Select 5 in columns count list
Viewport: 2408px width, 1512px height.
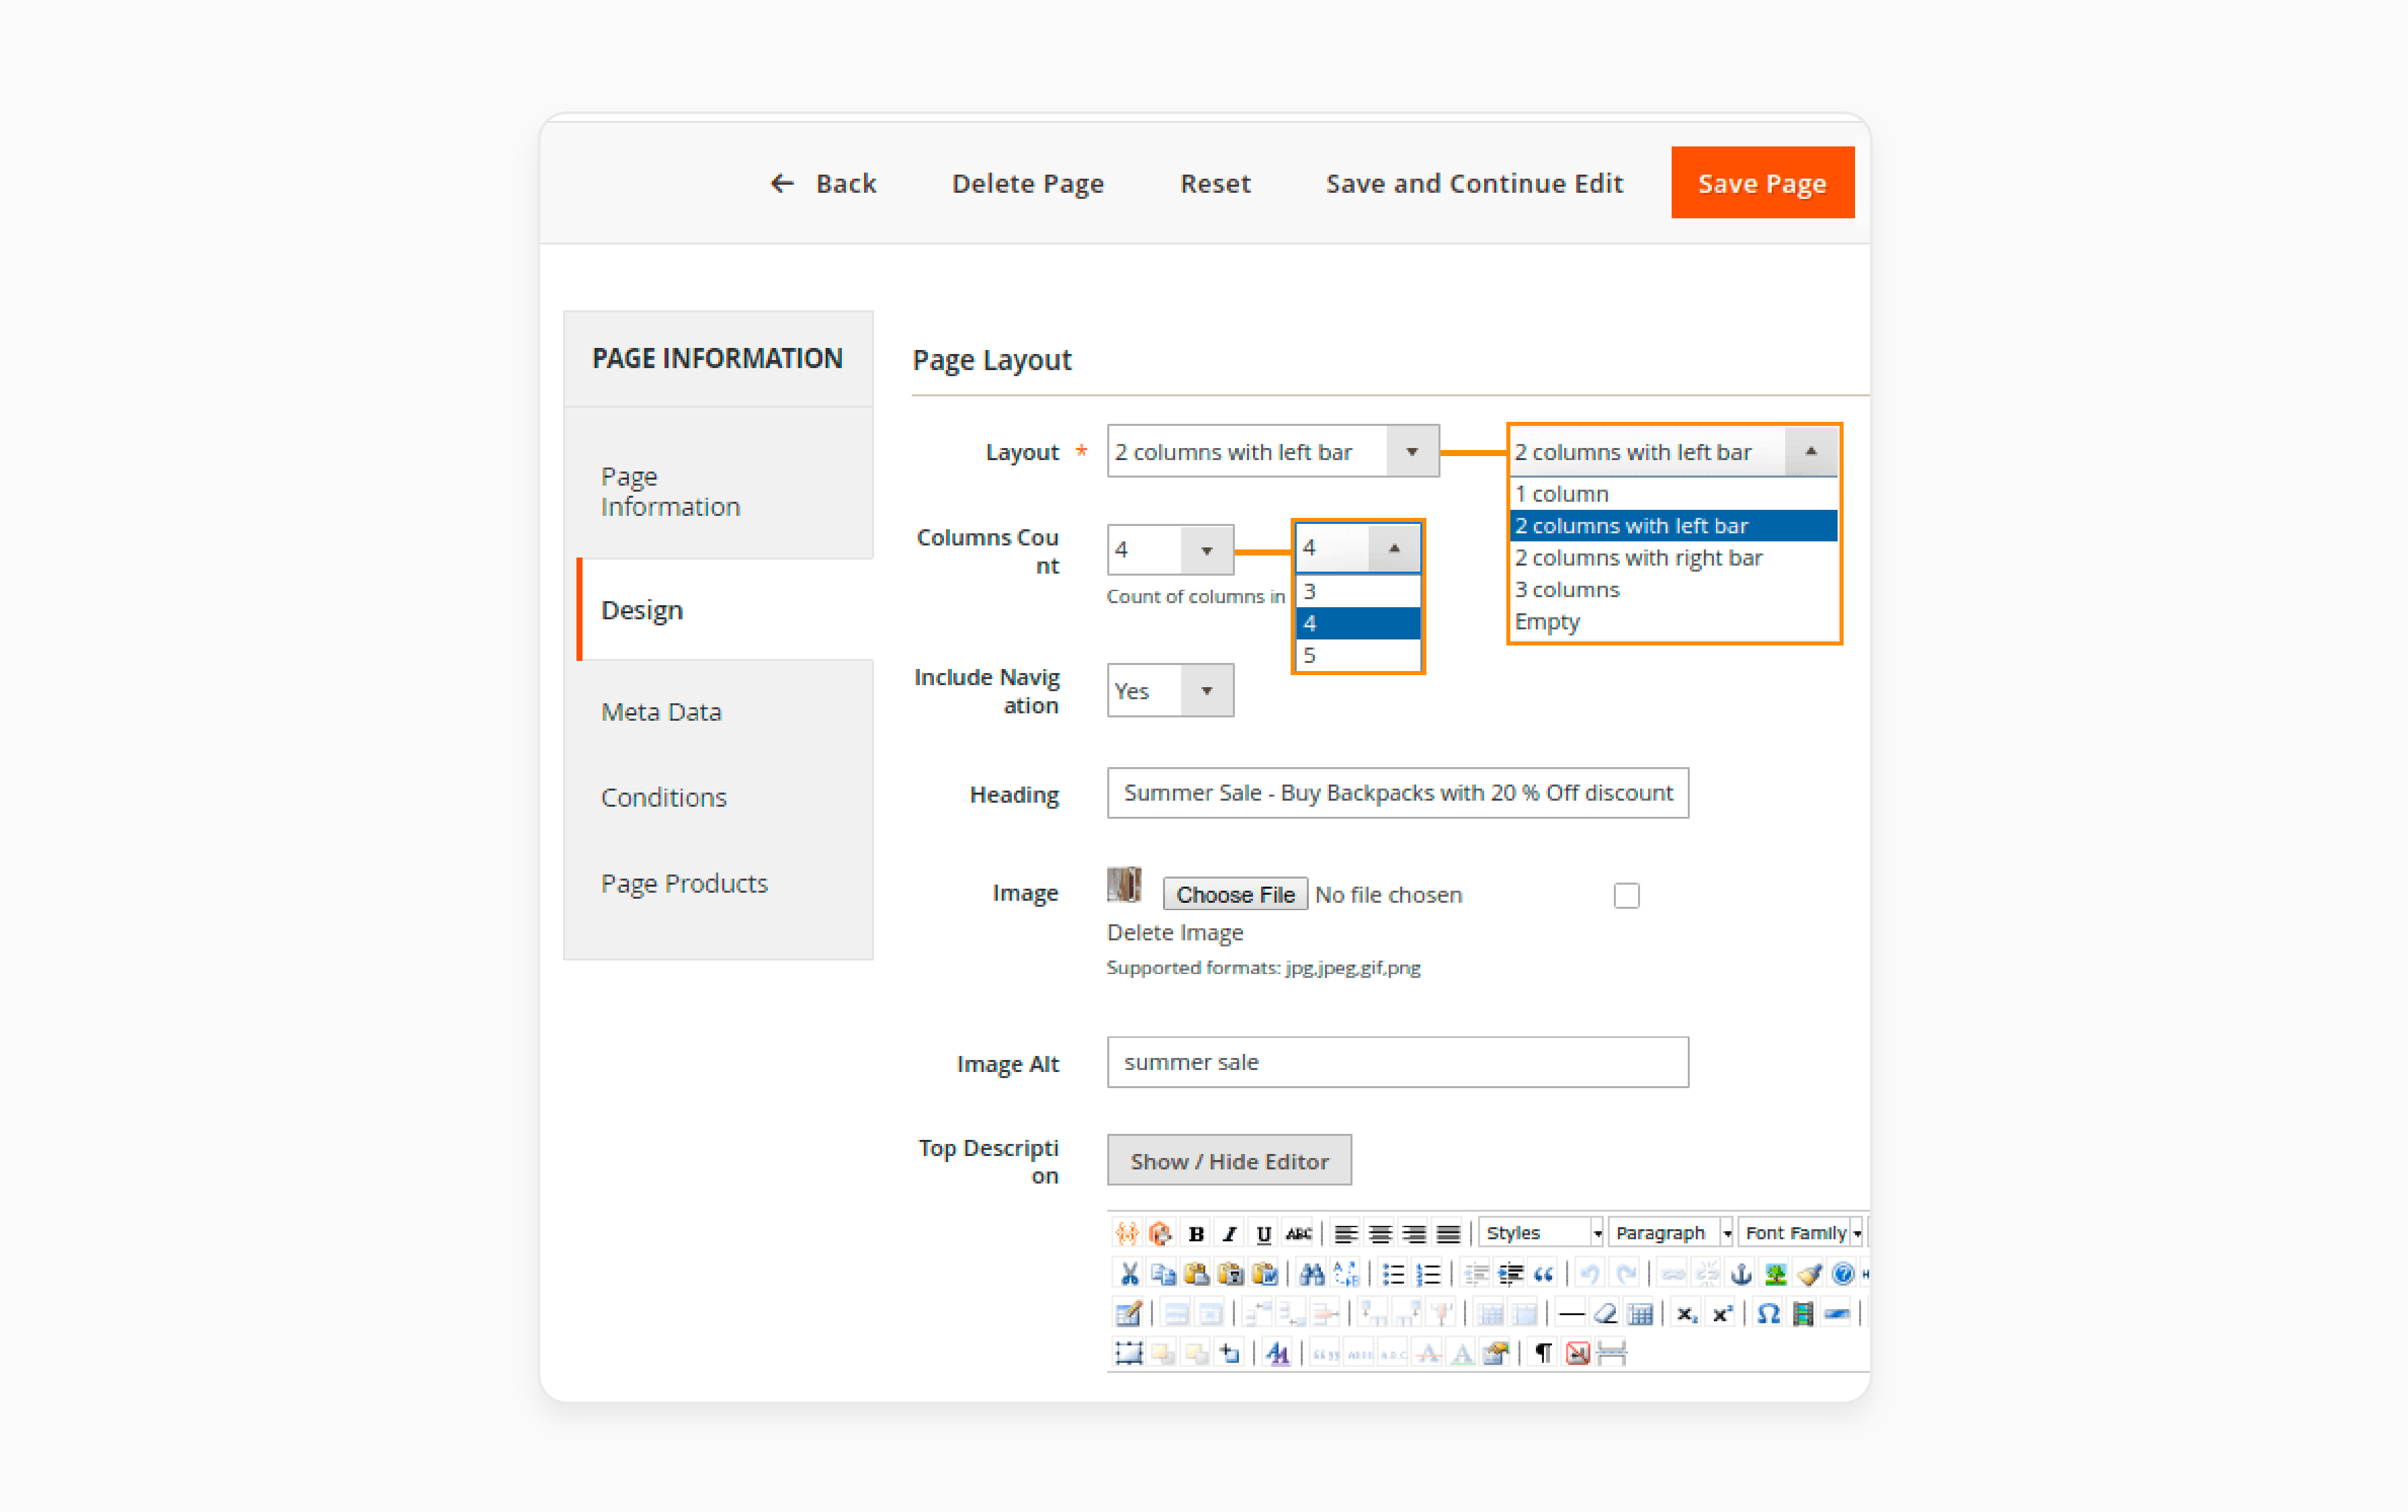click(1357, 655)
